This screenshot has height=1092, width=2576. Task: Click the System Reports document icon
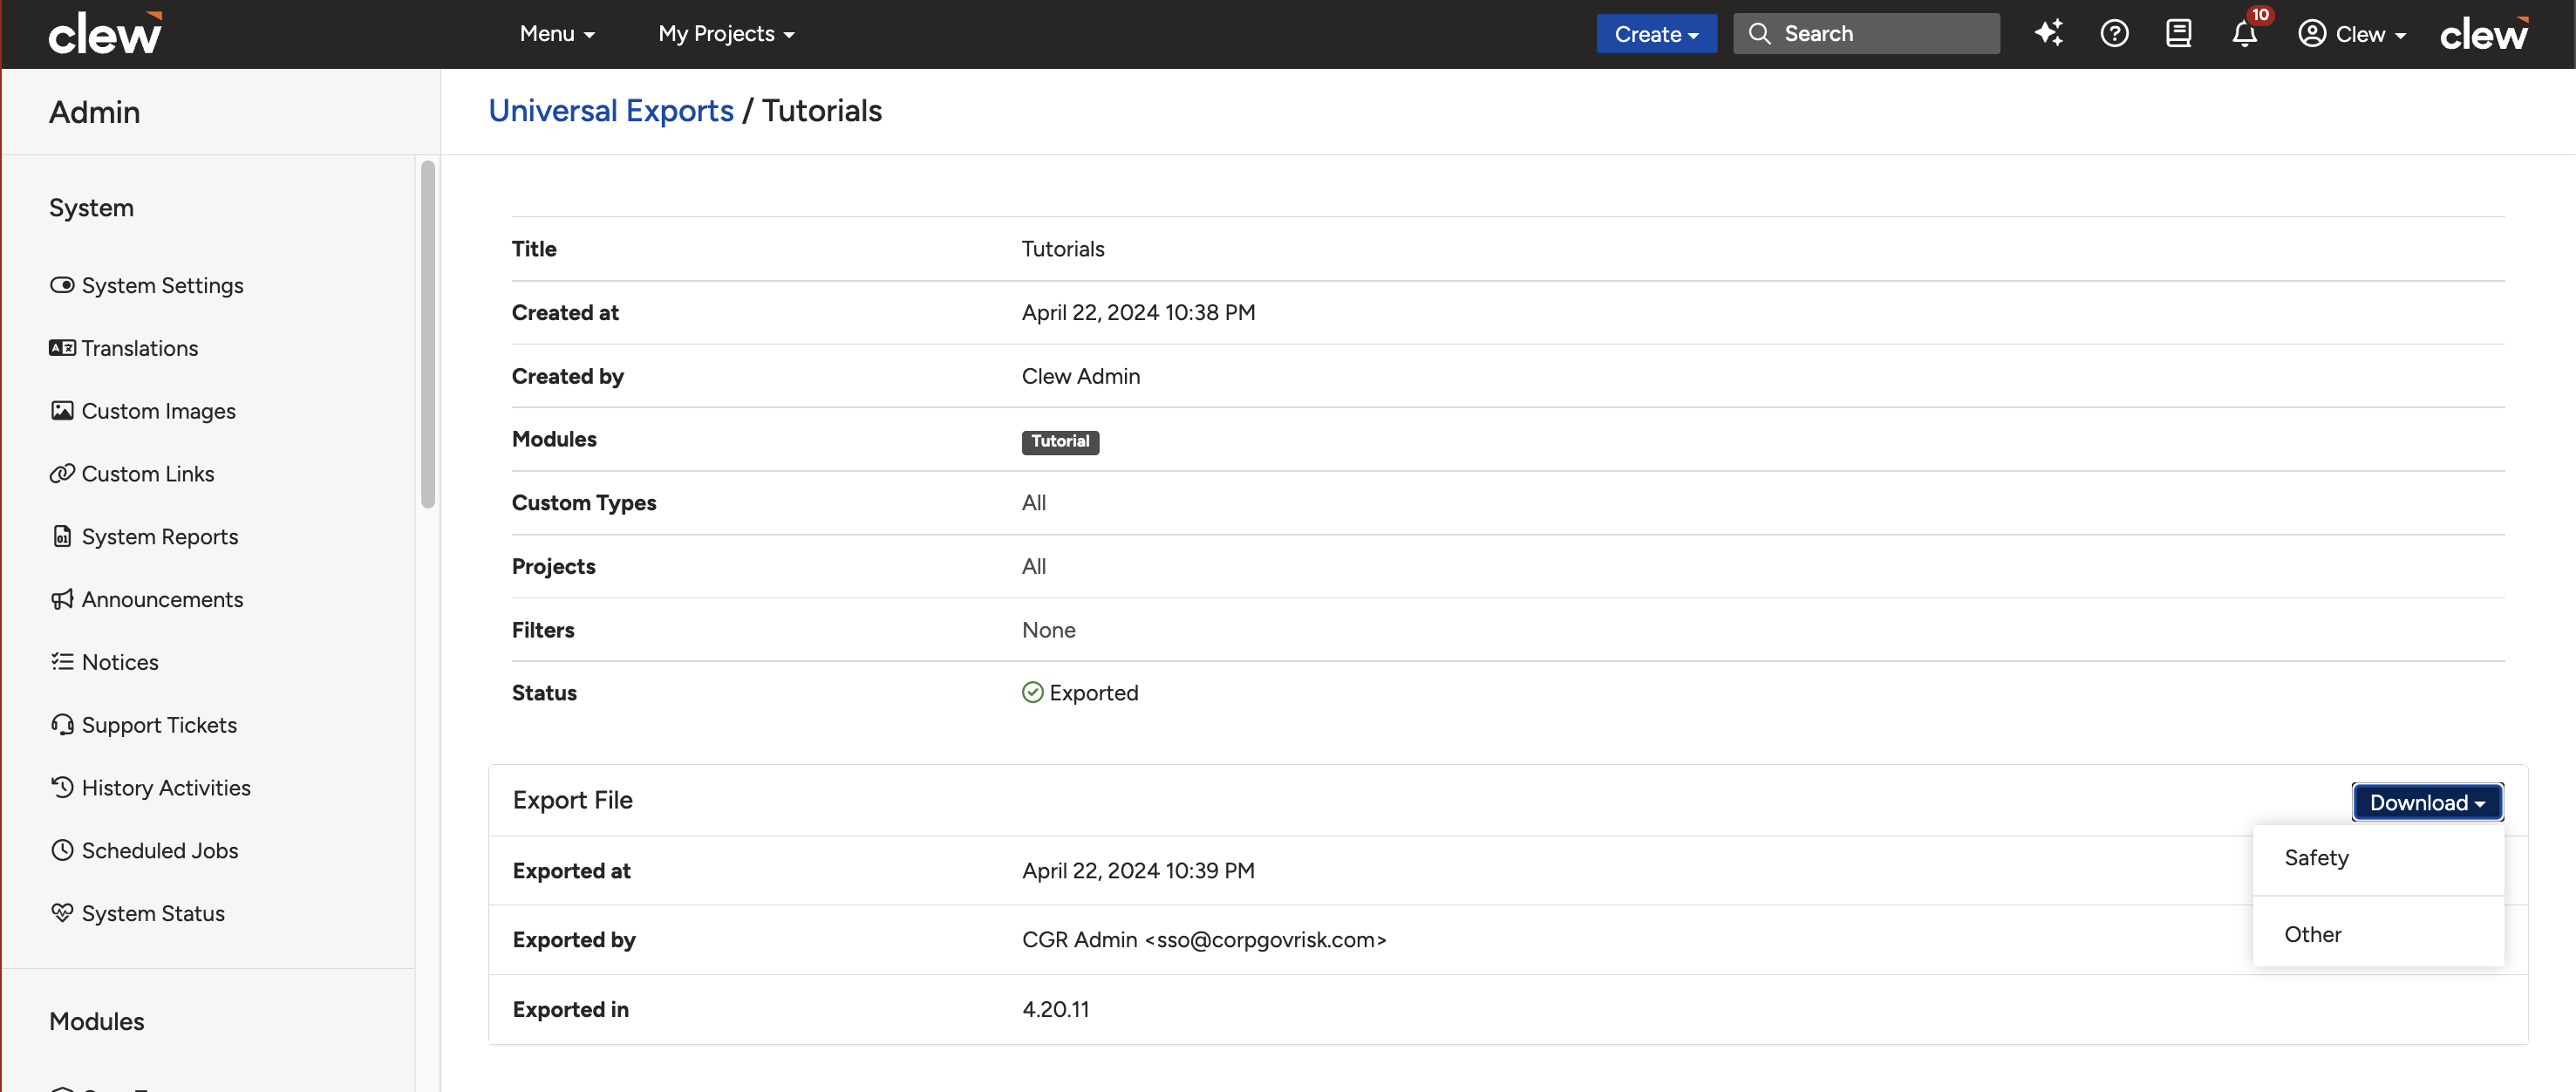(x=62, y=537)
